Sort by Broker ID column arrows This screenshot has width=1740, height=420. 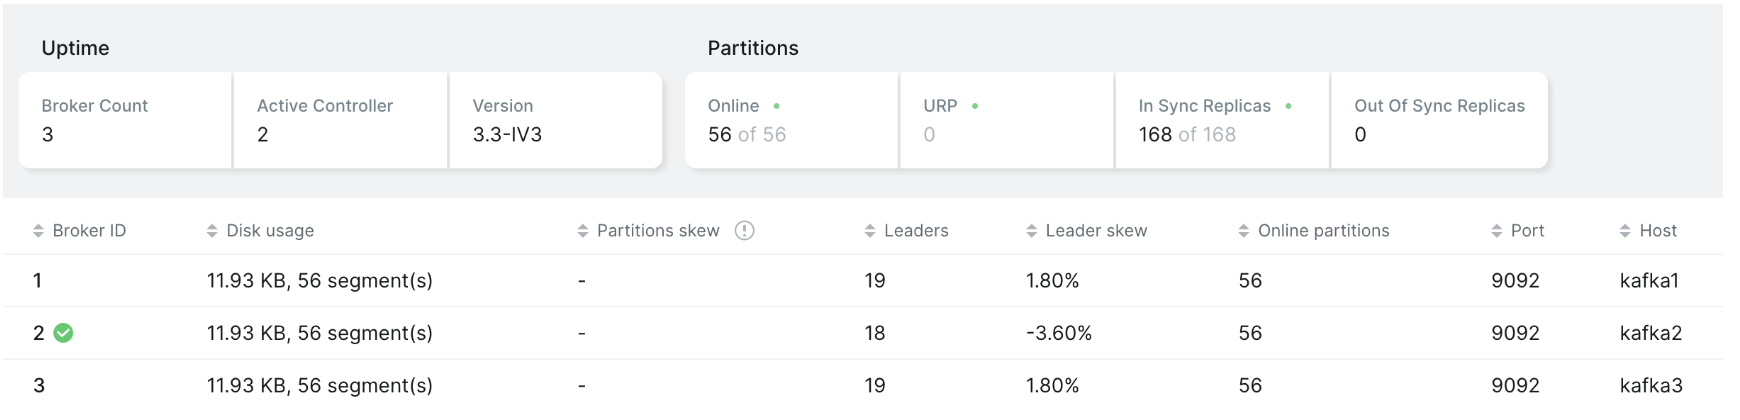coord(38,231)
